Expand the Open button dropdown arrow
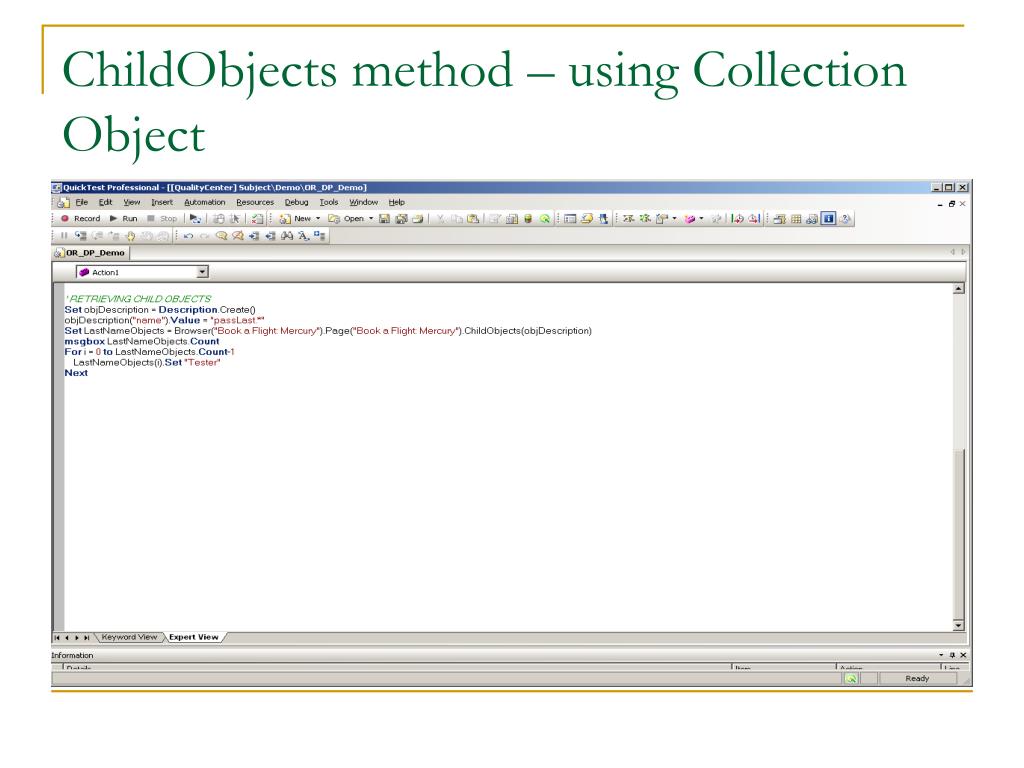1024x768 pixels. coord(370,218)
